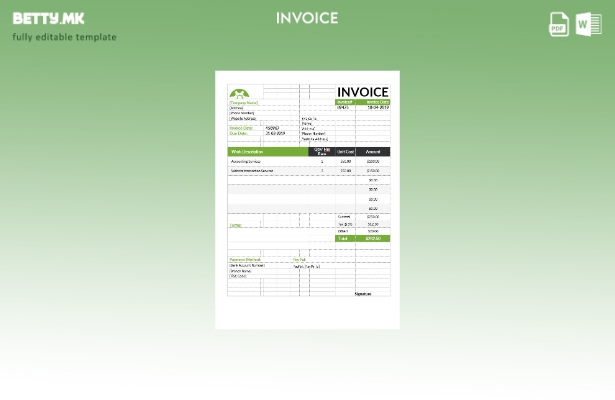Click the Due Date label
Screen dimensions: 615x400
(x=242, y=133)
